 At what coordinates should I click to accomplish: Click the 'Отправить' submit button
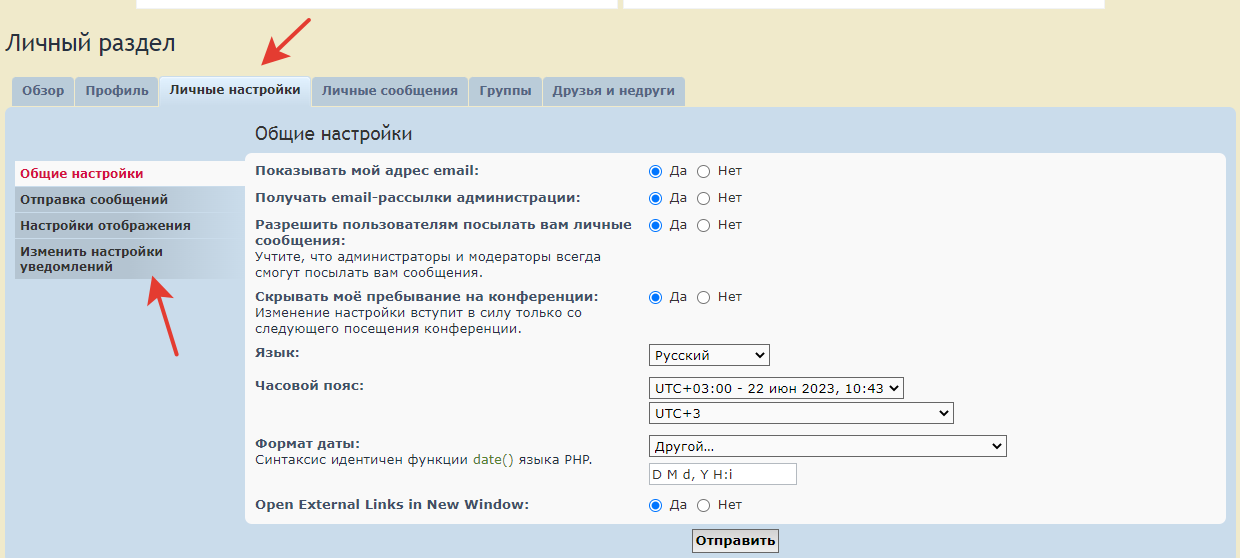pos(735,541)
